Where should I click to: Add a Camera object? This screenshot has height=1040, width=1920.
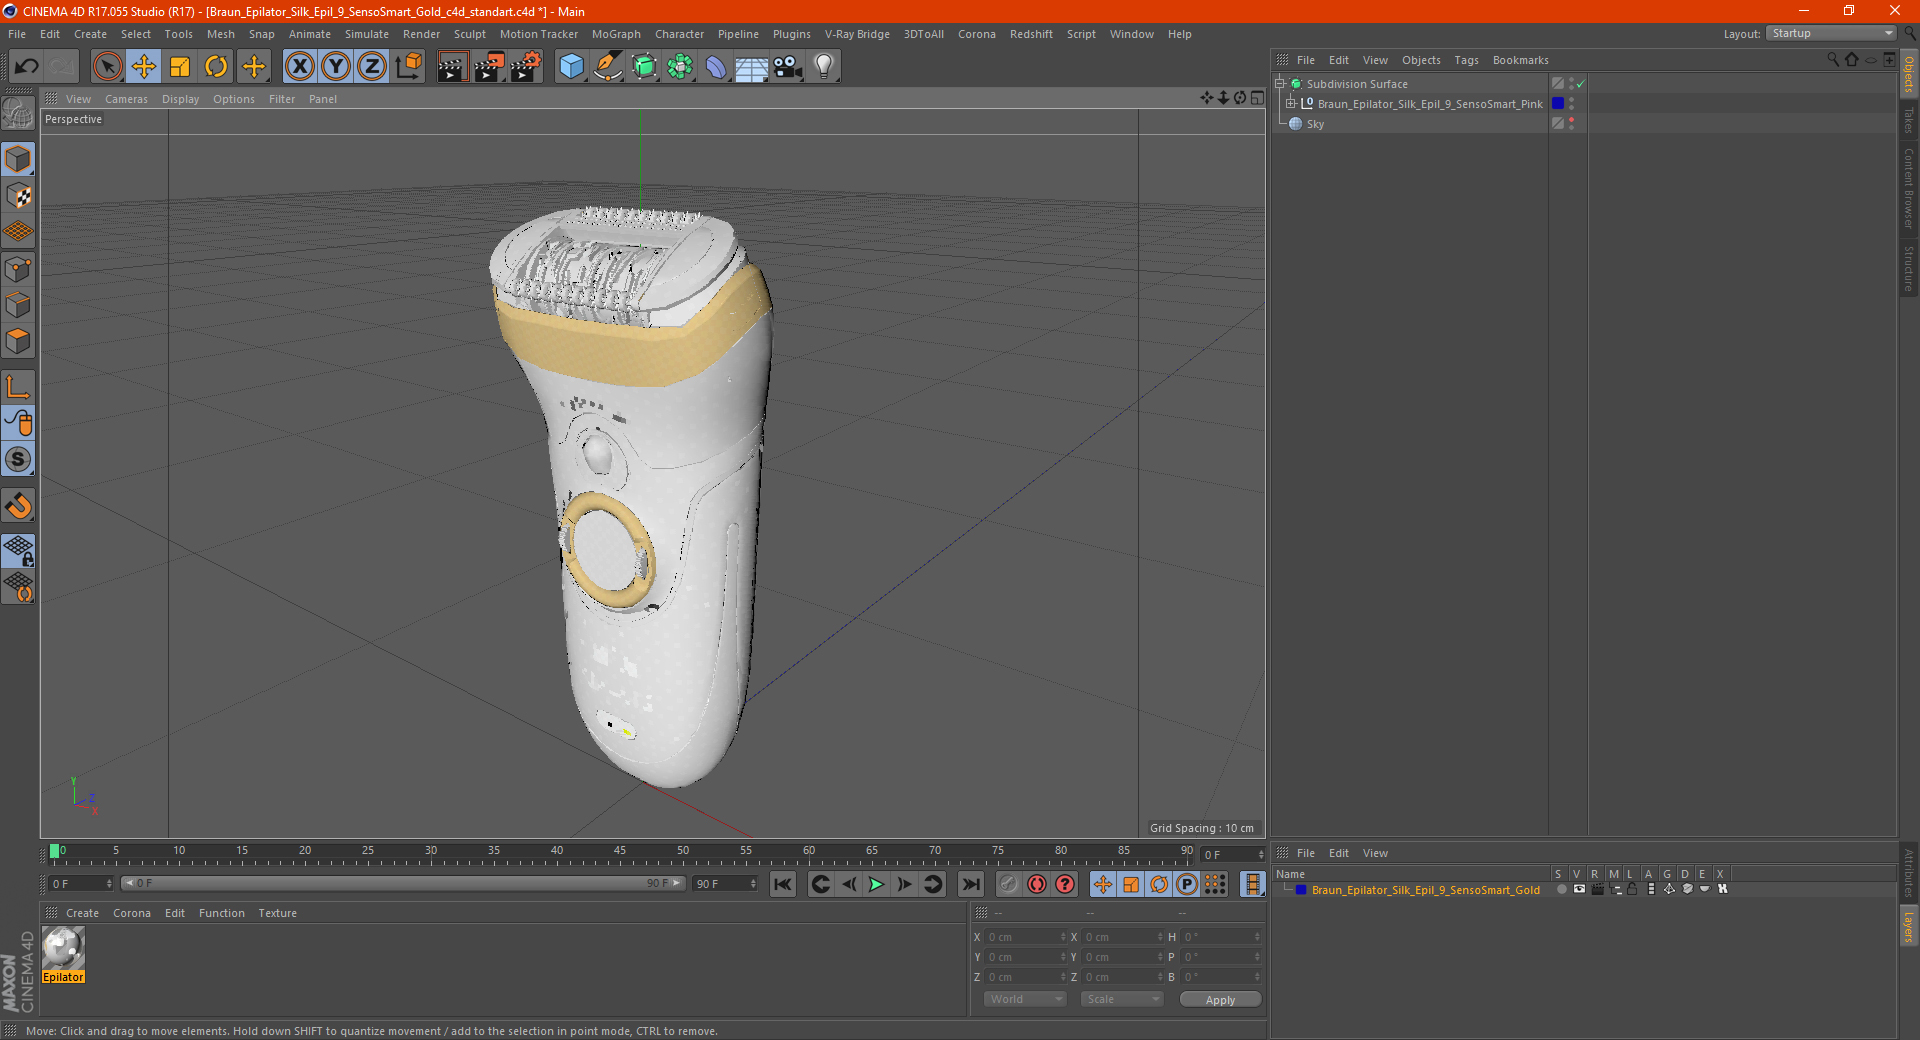(x=788, y=67)
